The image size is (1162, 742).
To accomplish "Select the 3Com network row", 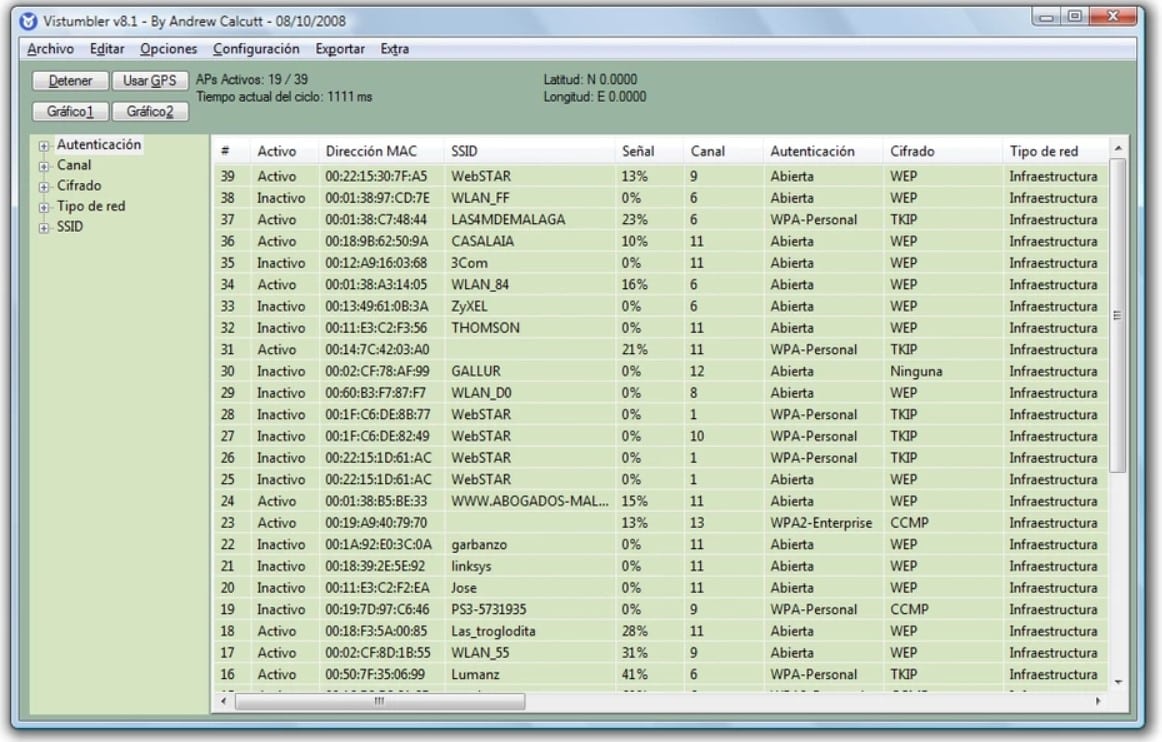I will pyautogui.click(x=661, y=262).
